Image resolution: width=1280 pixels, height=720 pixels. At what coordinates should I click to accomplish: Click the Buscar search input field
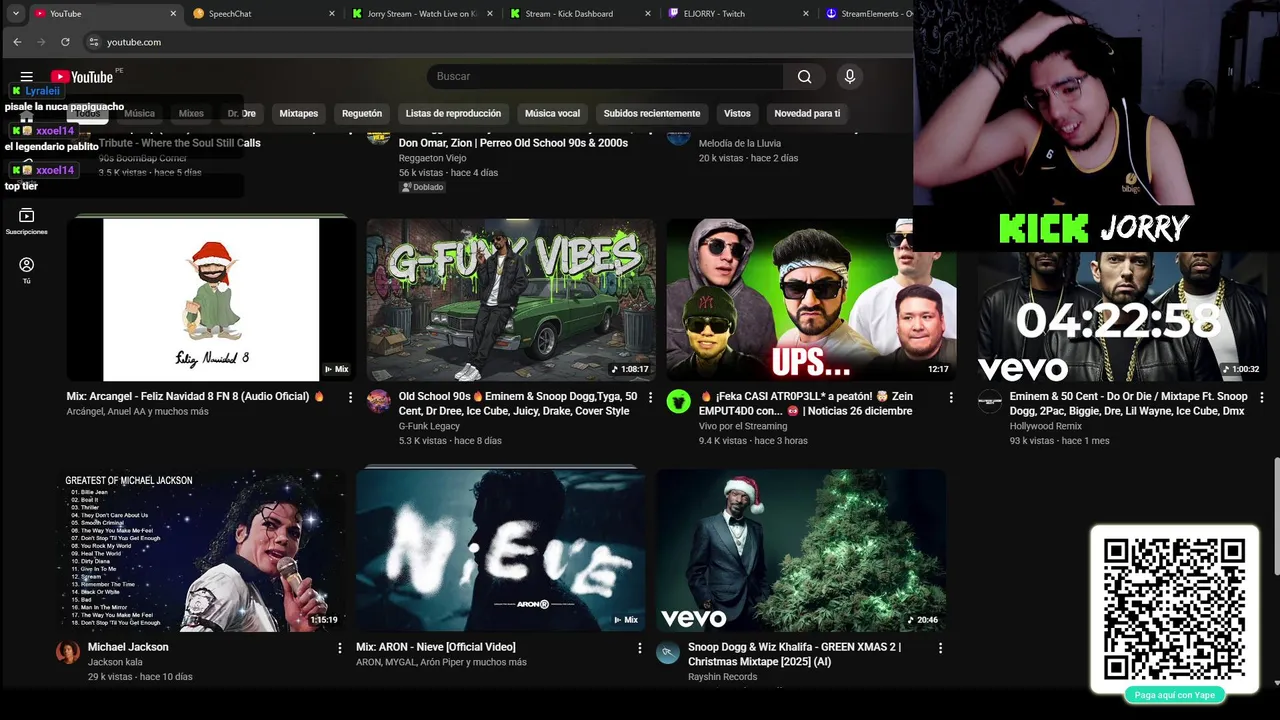[x=605, y=77]
